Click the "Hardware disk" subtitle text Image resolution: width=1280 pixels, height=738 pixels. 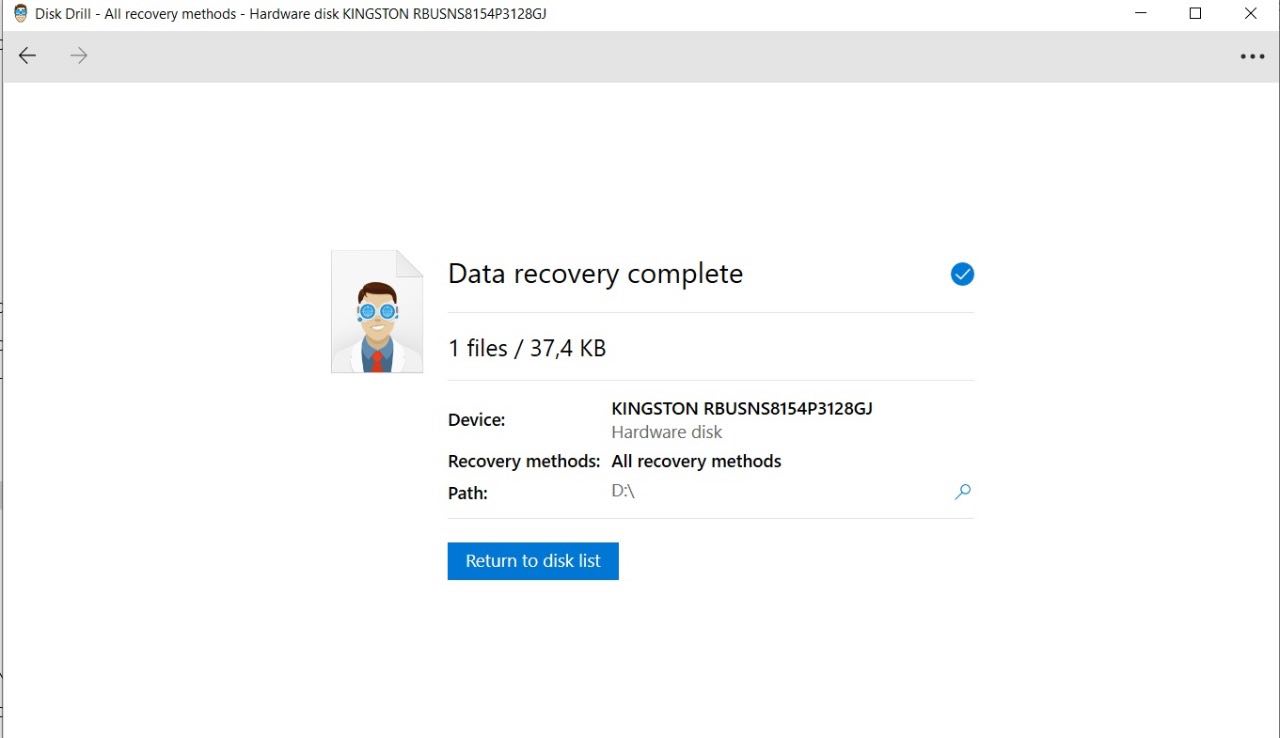point(666,432)
